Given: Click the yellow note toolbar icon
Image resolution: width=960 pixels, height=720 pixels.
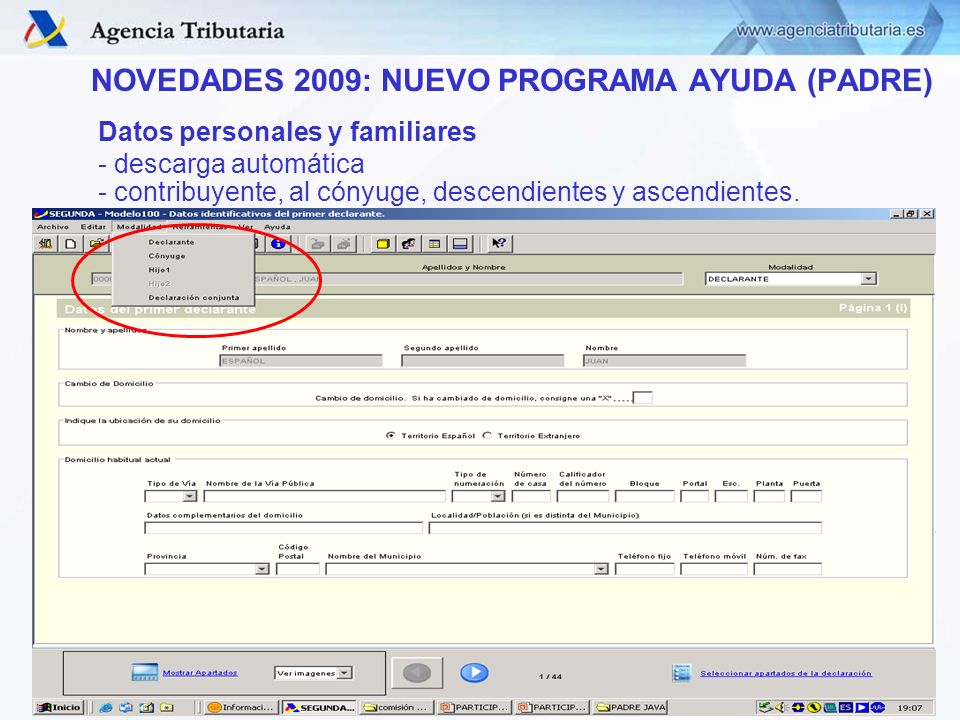Looking at the screenshot, I should [x=383, y=244].
